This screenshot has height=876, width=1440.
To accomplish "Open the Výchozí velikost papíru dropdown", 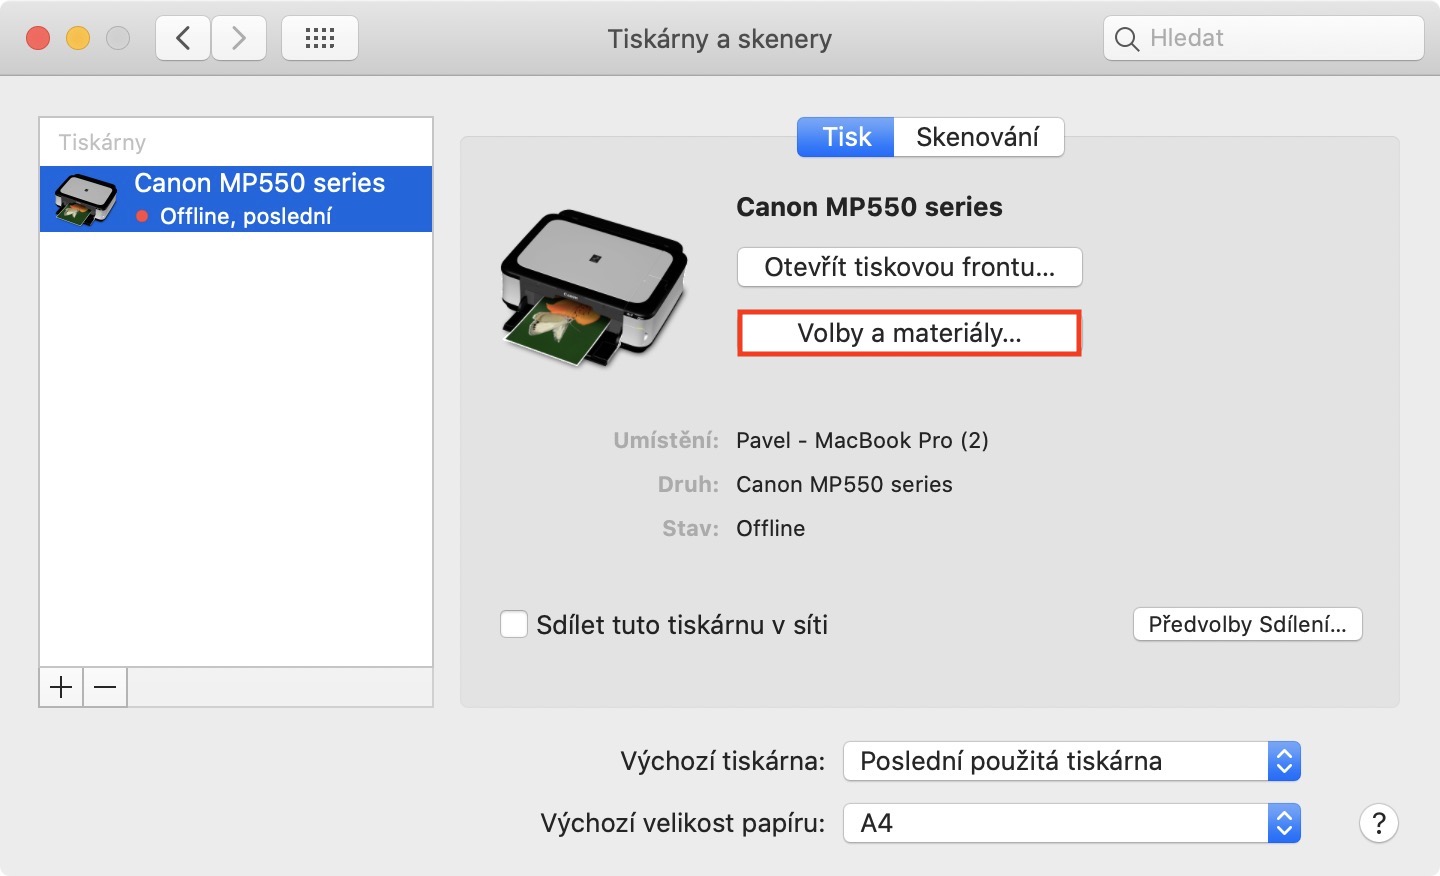I will 1072,823.
